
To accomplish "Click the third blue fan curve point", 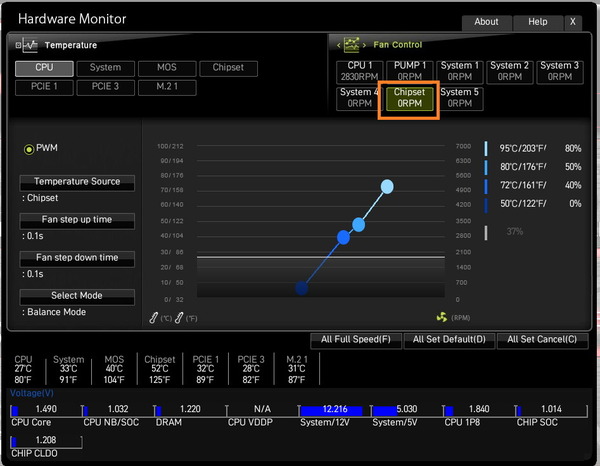I will click(x=343, y=237).
